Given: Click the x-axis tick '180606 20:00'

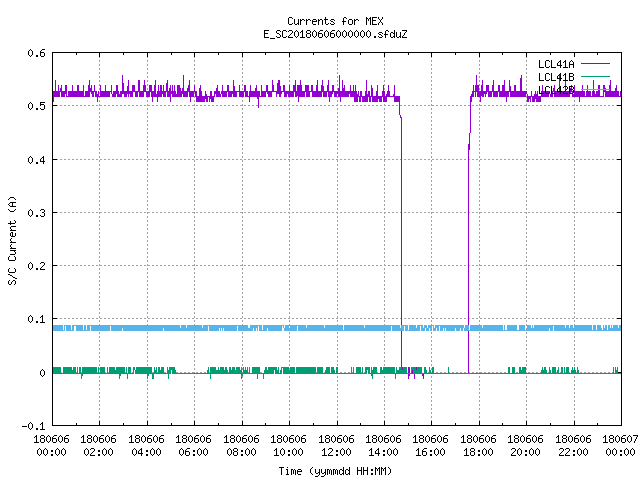Looking at the screenshot, I should coord(525,446).
